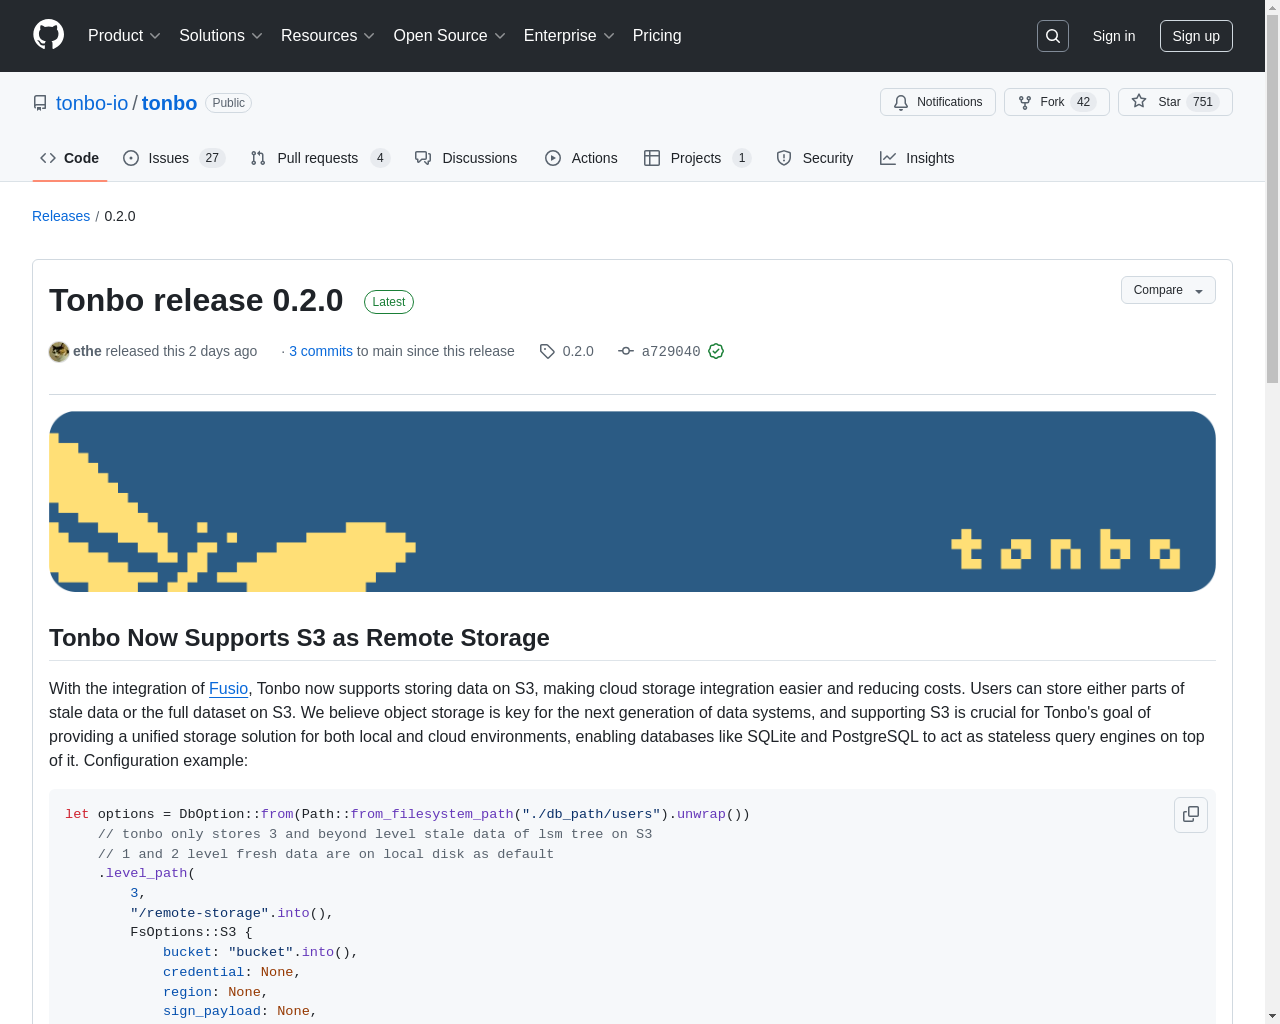Expand the Solutions menu

[x=221, y=36]
